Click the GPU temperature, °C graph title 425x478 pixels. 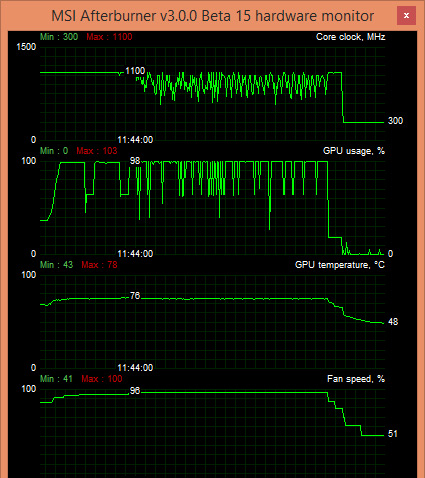(x=340, y=265)
